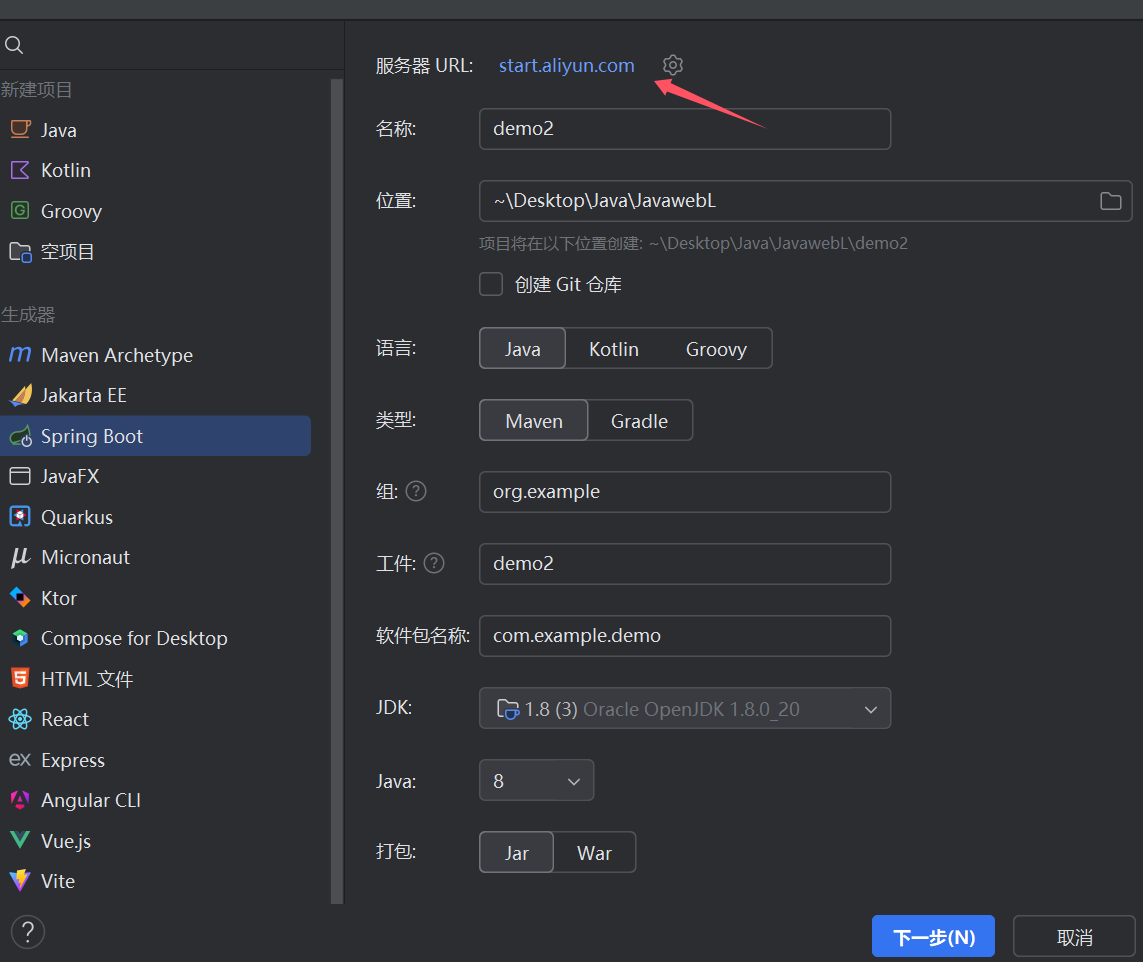
Task: Focus the 名称 project name field
Action: tap(684, 129)
